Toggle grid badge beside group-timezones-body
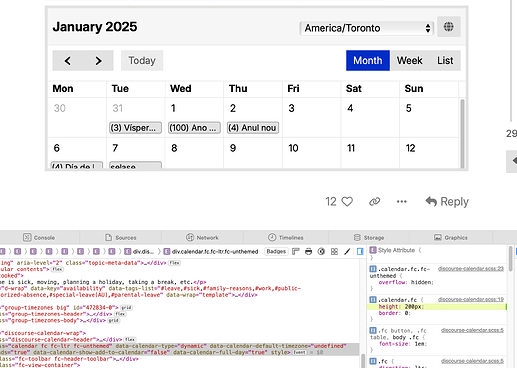 [x=113, y=320]
